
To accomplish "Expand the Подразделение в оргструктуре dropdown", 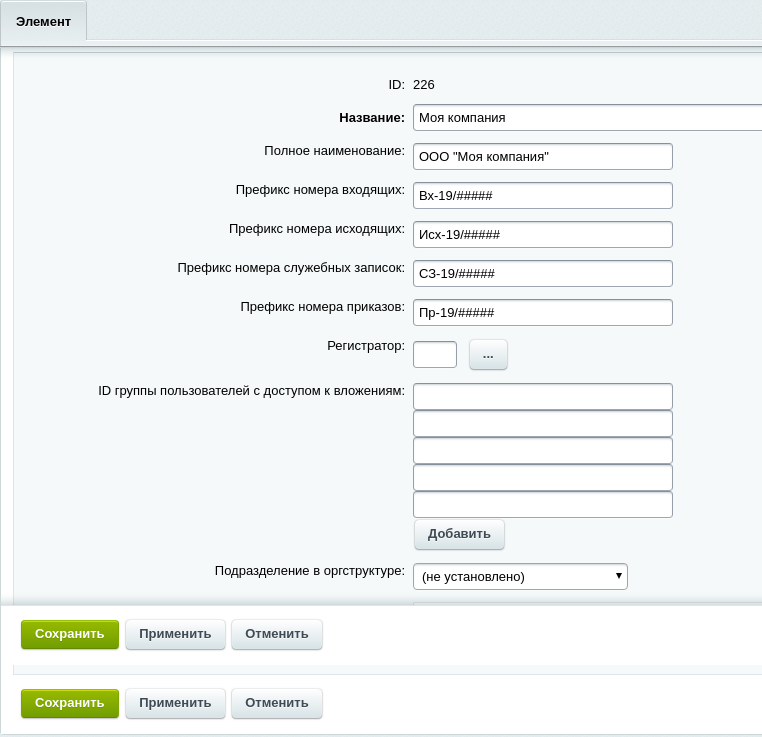I will (x=520, y=576).
